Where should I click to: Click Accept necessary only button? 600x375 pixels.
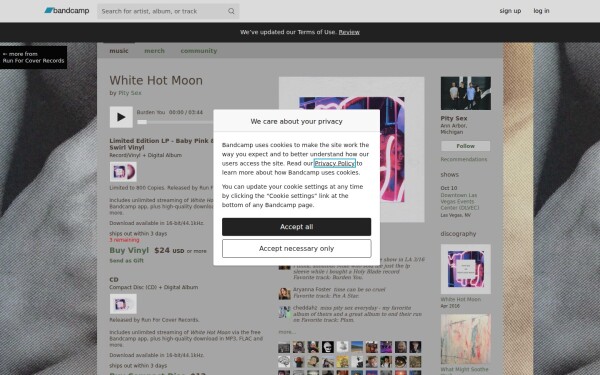coord(296,249)
